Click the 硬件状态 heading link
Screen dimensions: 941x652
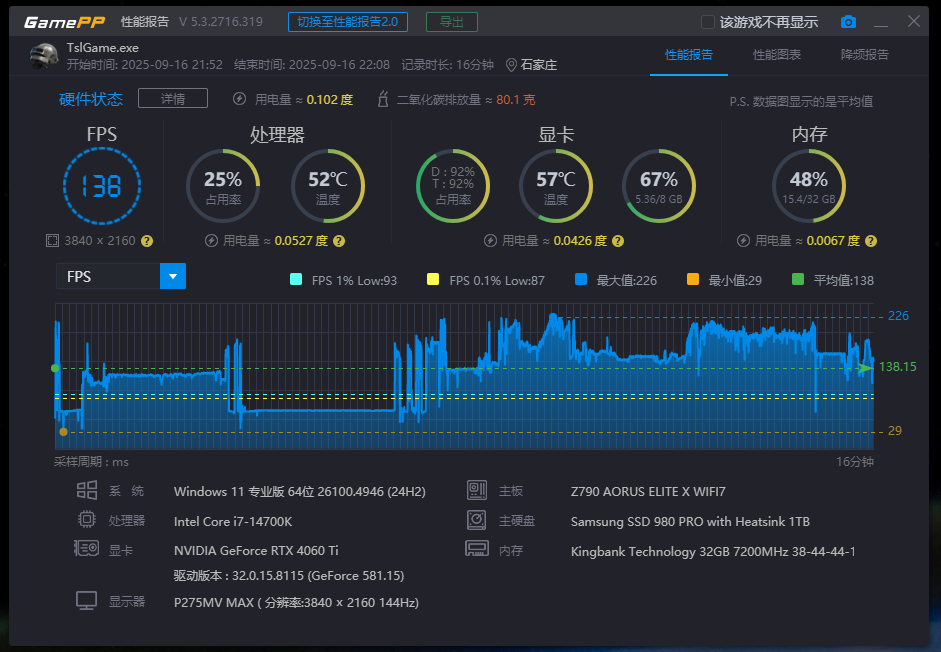click(91, 99)
